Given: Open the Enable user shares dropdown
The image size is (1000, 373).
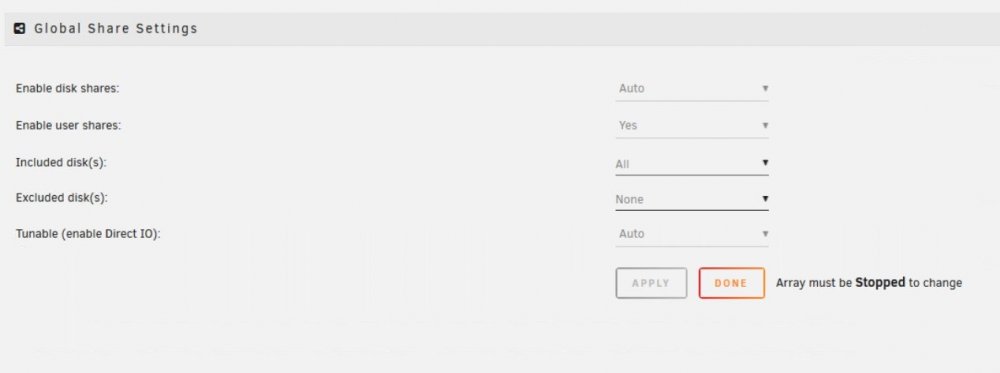Looking at the screenshot, I should (x=692, y=126).
